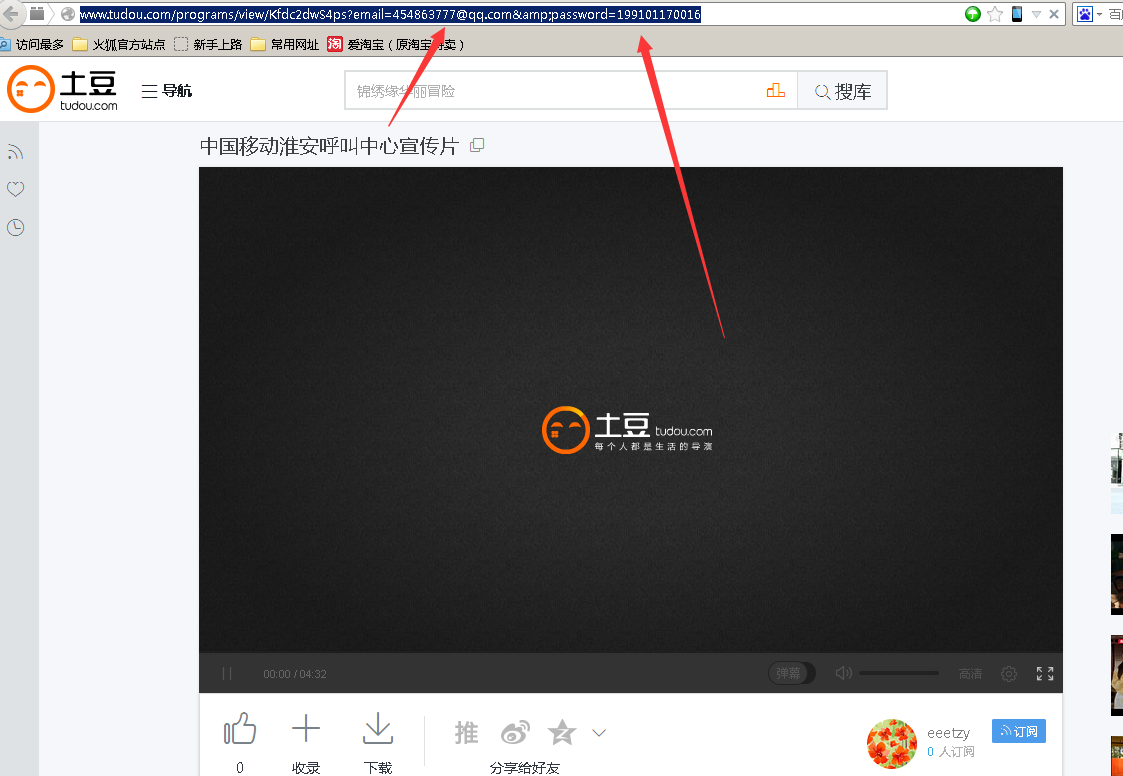Open the 常用网址 bookmark folder
Image resolution: width=1123 pixels, height=776 pixels.
[x=284, y=44]
